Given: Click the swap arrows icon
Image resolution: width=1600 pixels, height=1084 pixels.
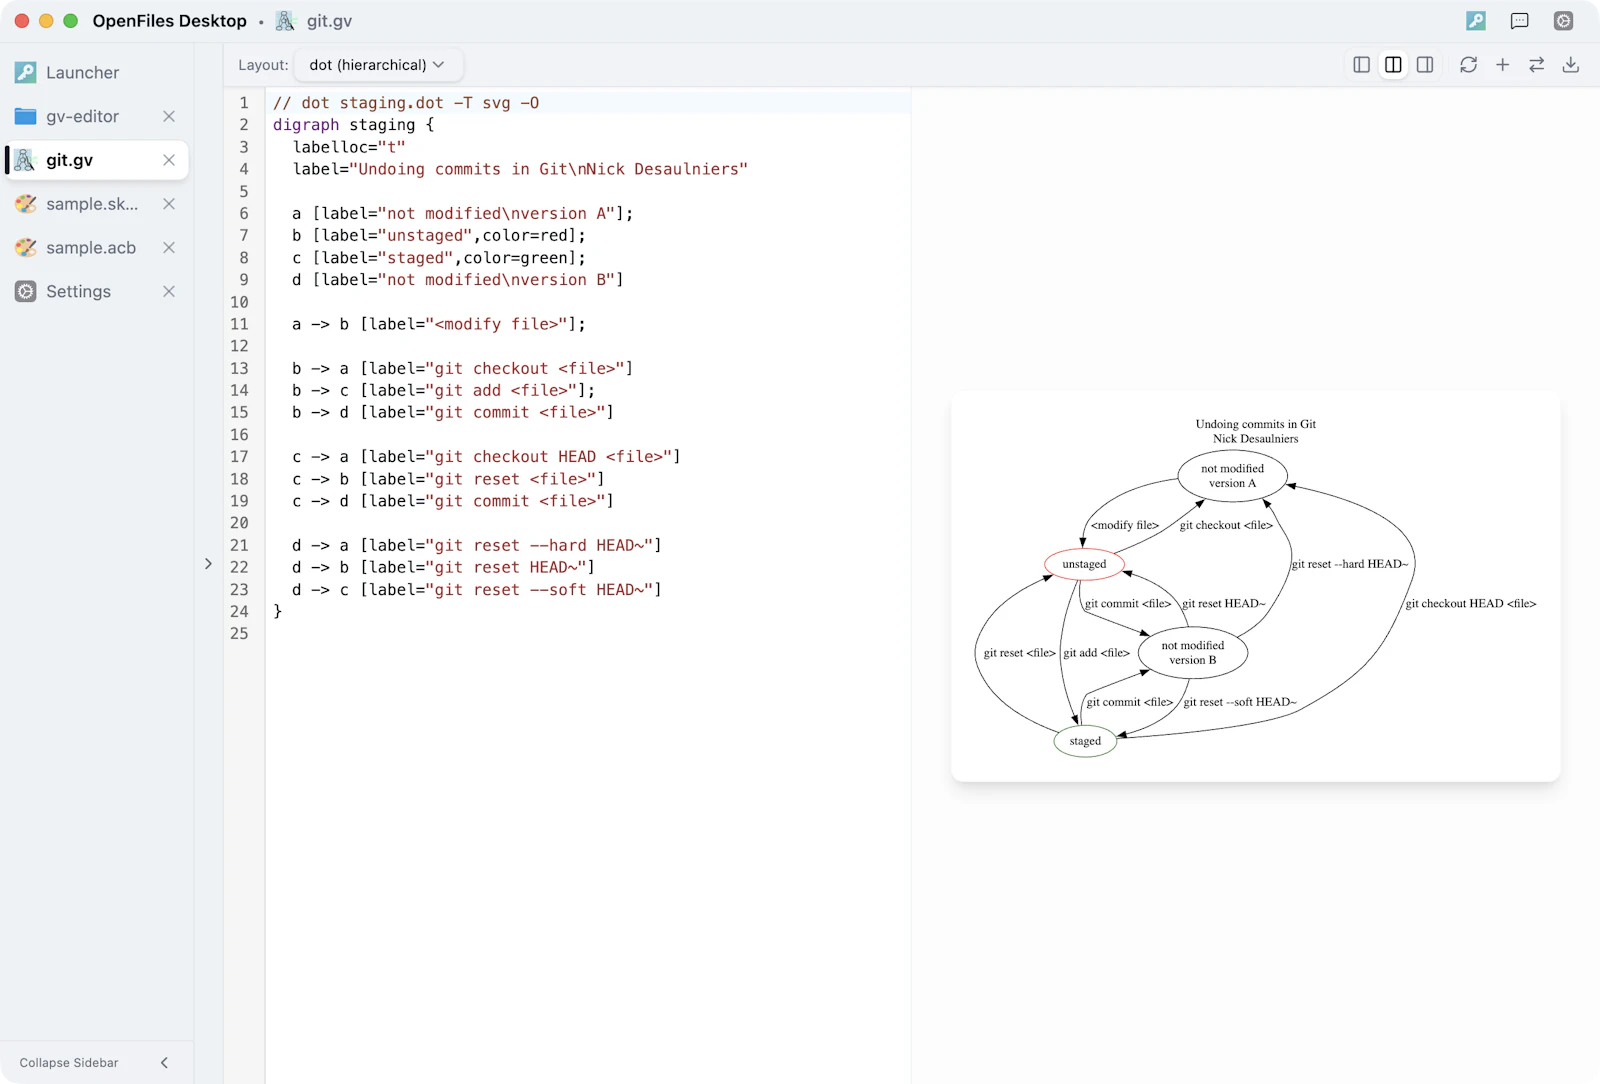Looking at the screenshot, I should 1536,65.
